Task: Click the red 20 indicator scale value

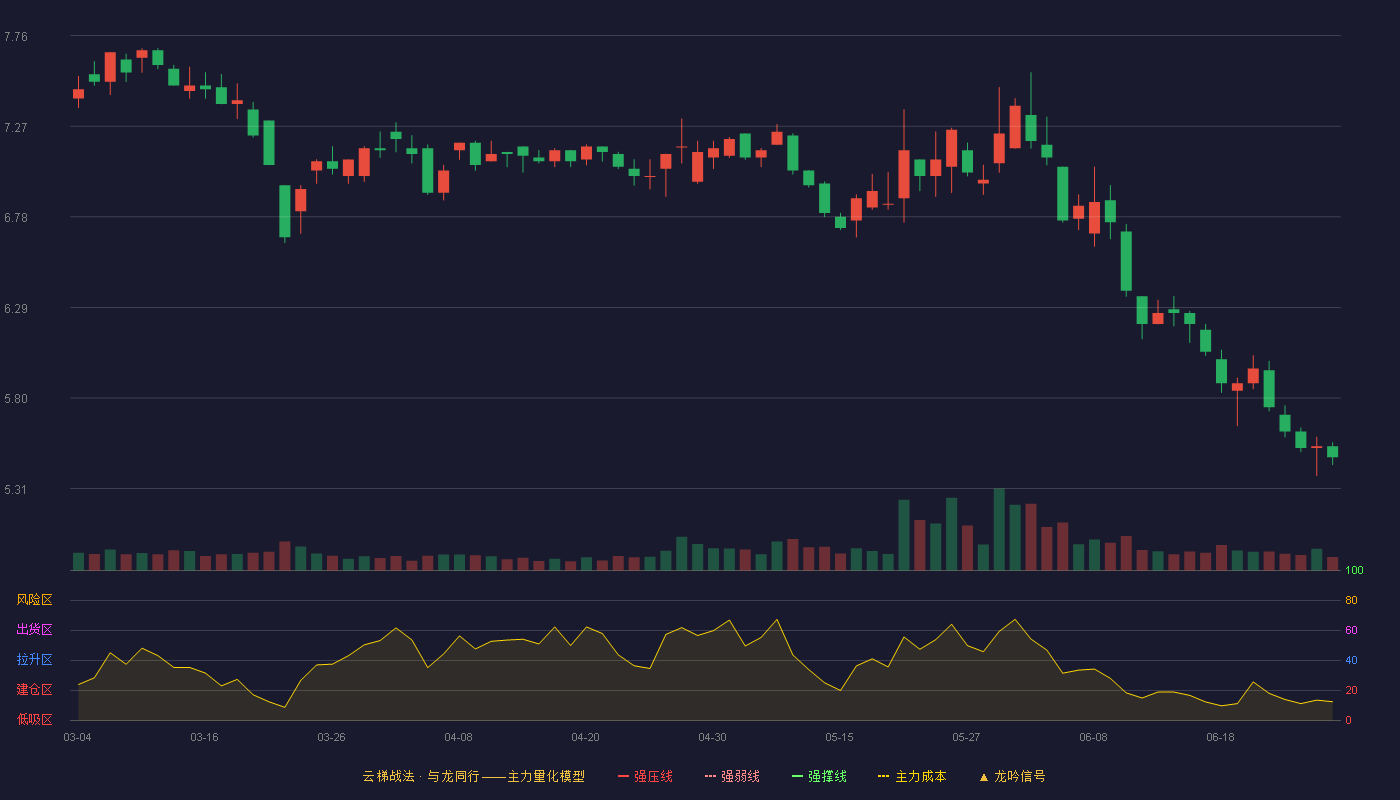Action: (1351, 690)
